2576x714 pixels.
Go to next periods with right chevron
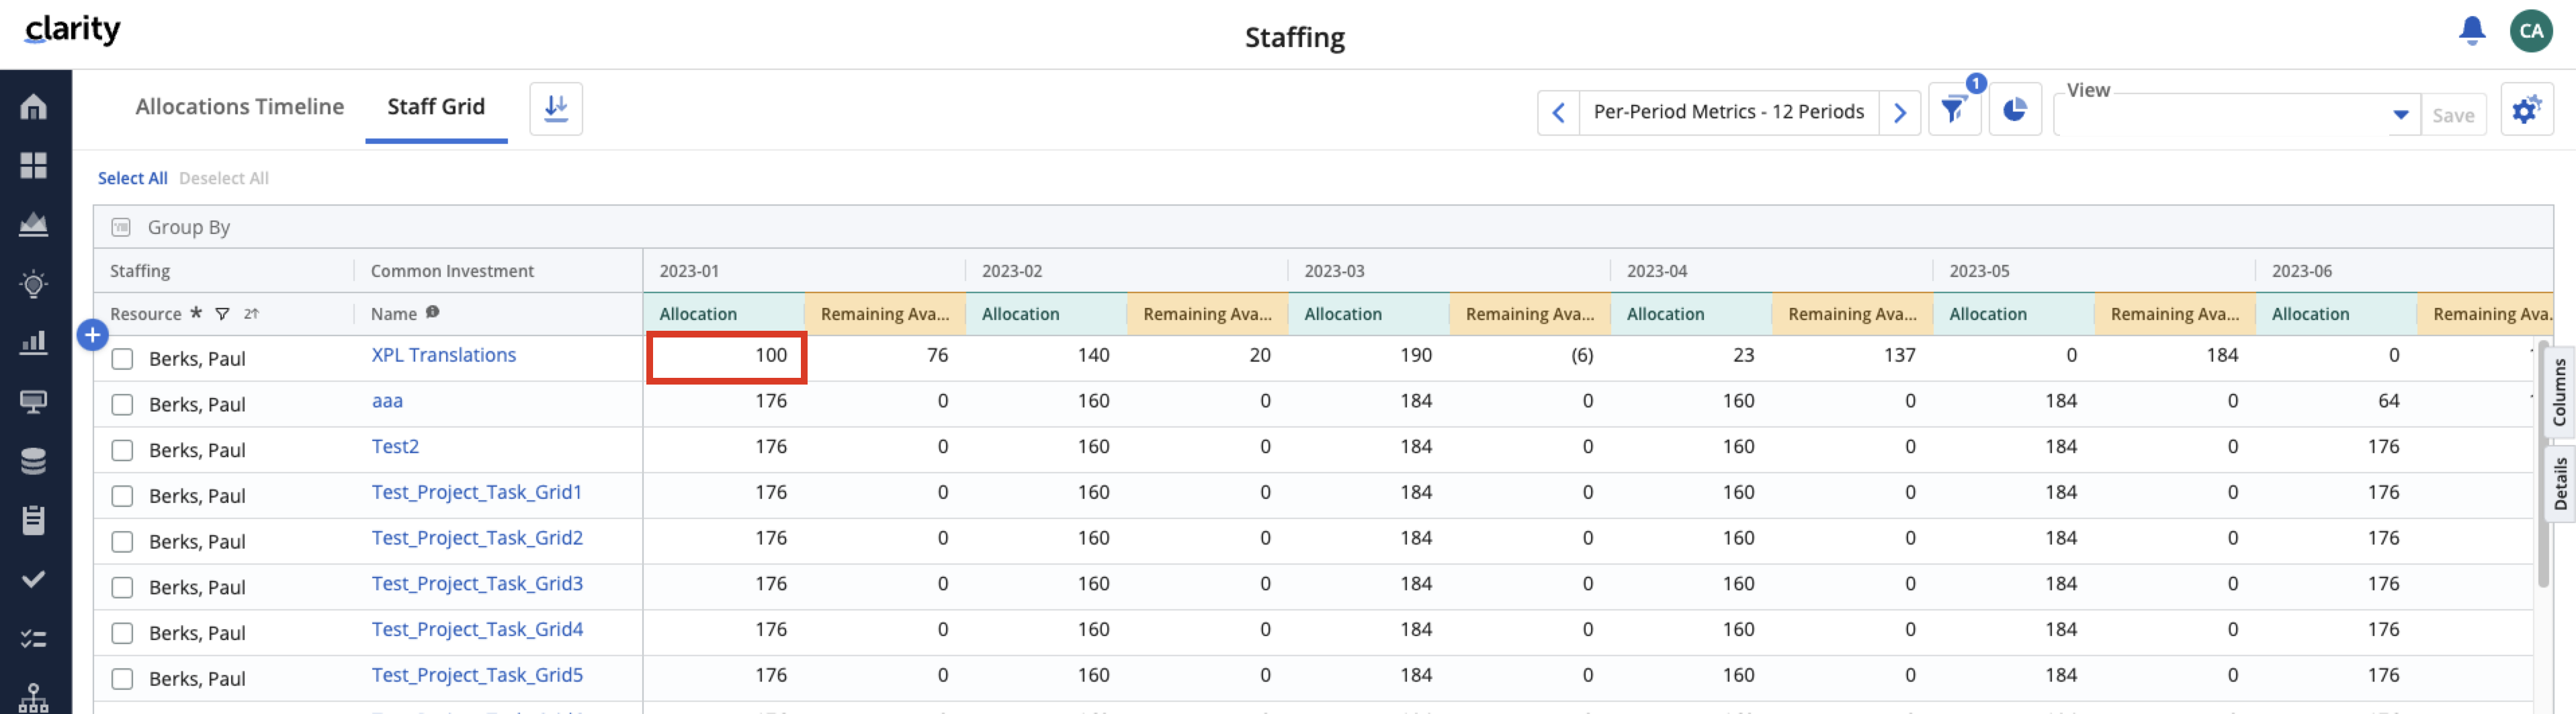(1899, 113)
